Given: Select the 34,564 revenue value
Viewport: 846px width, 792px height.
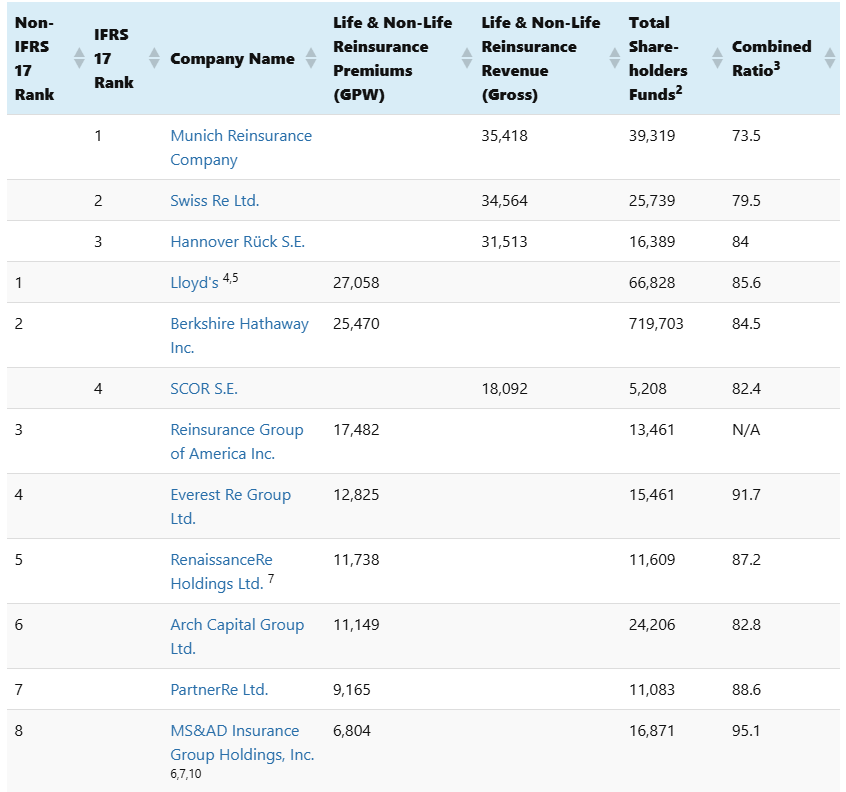Looking at the screenshot, I should tap(504, 201).
